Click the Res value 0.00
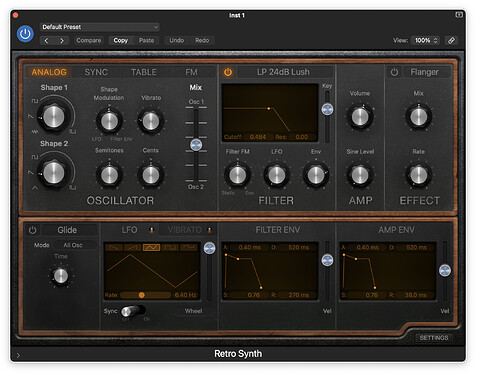The image size is (477, 375). [x=302, y=137]
